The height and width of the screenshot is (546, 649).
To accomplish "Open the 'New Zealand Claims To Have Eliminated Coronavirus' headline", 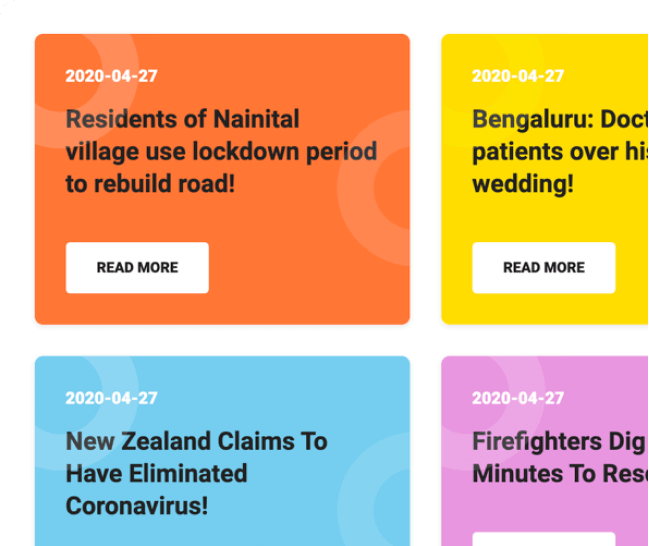I will tap(197, 473).
